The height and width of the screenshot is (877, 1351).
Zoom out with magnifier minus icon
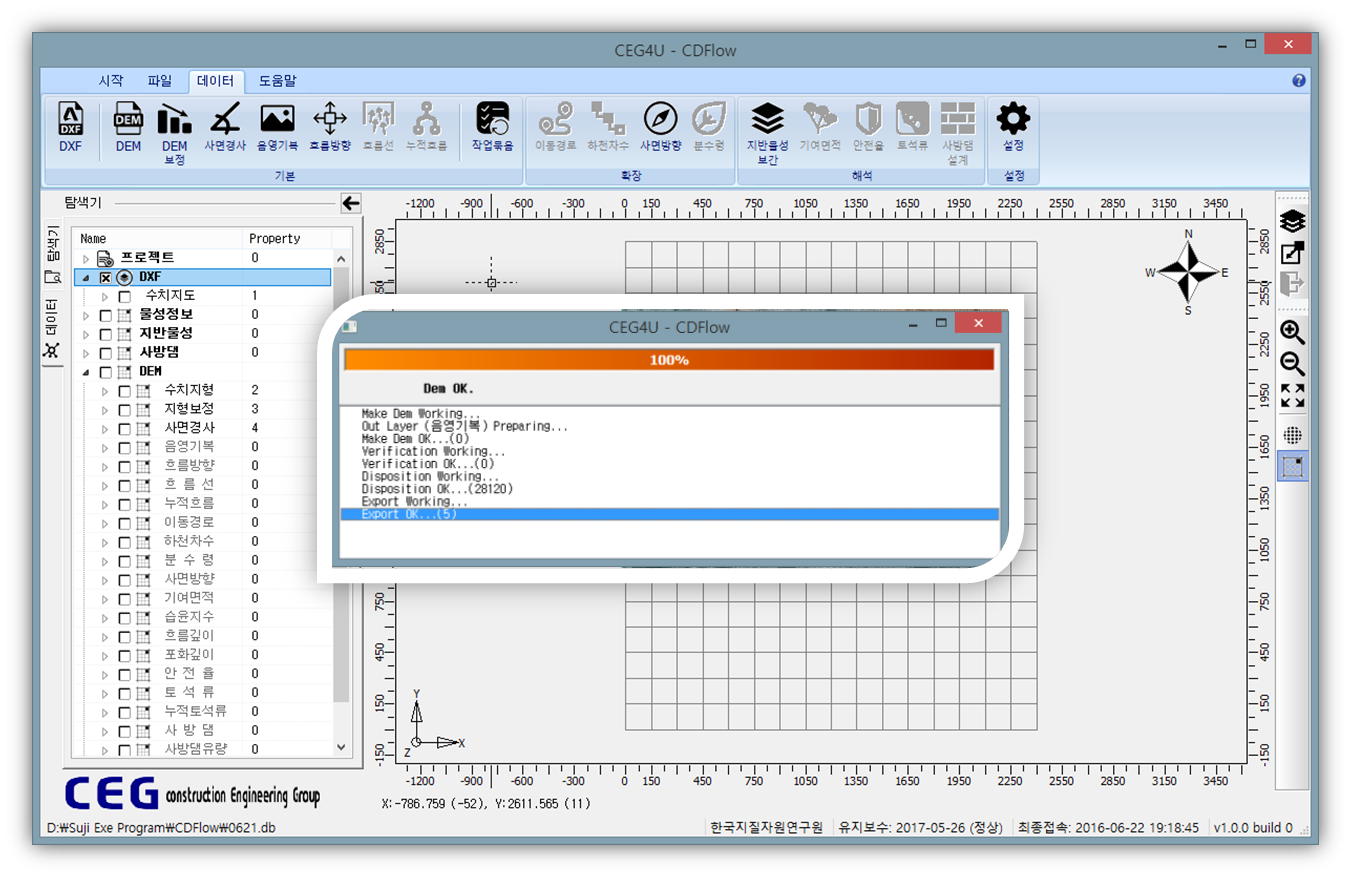tap(1293, 364)
